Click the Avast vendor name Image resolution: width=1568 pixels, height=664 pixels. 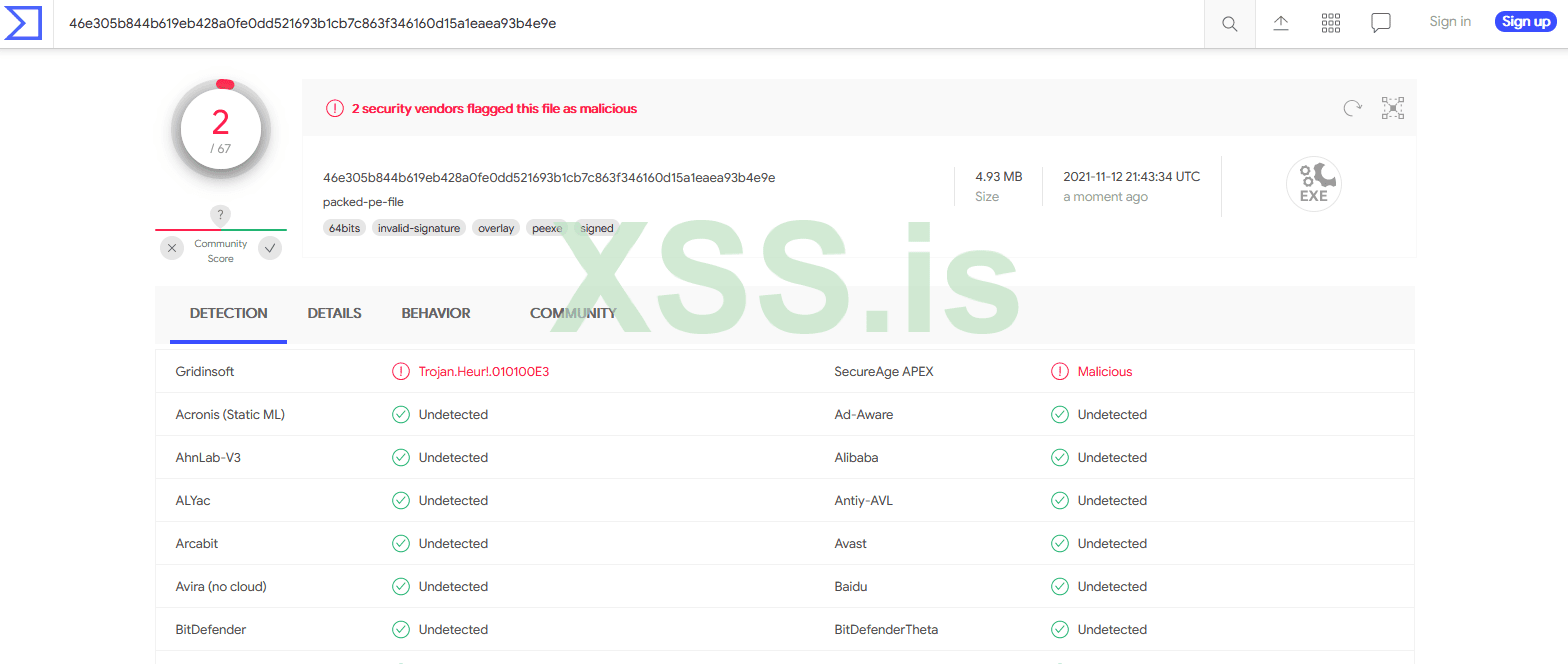coord(851,543)
